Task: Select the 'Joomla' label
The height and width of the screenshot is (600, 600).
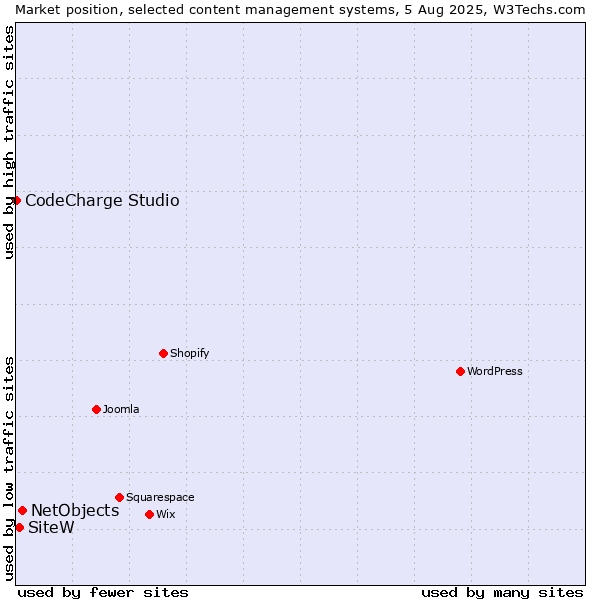Action: (x=121, y=409)
